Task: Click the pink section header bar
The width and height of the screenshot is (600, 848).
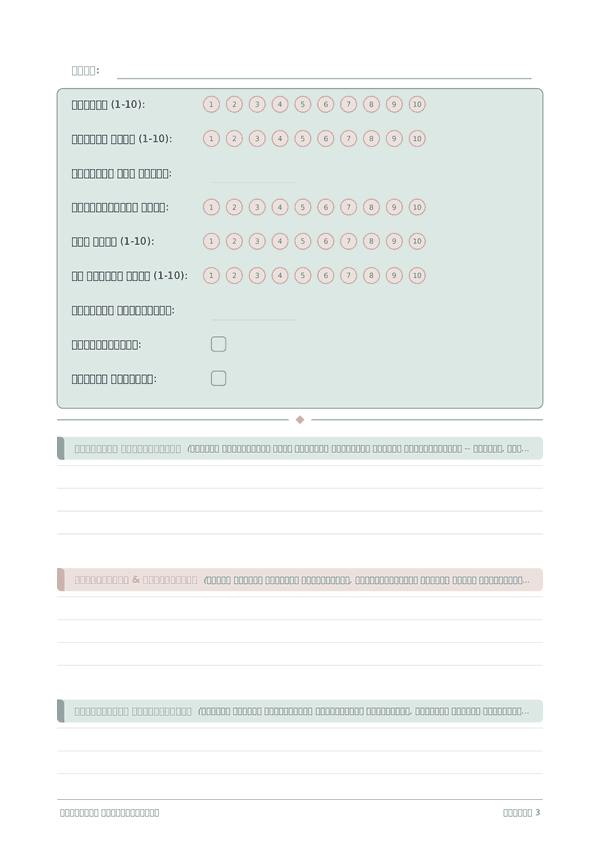Action: (300, 580)
